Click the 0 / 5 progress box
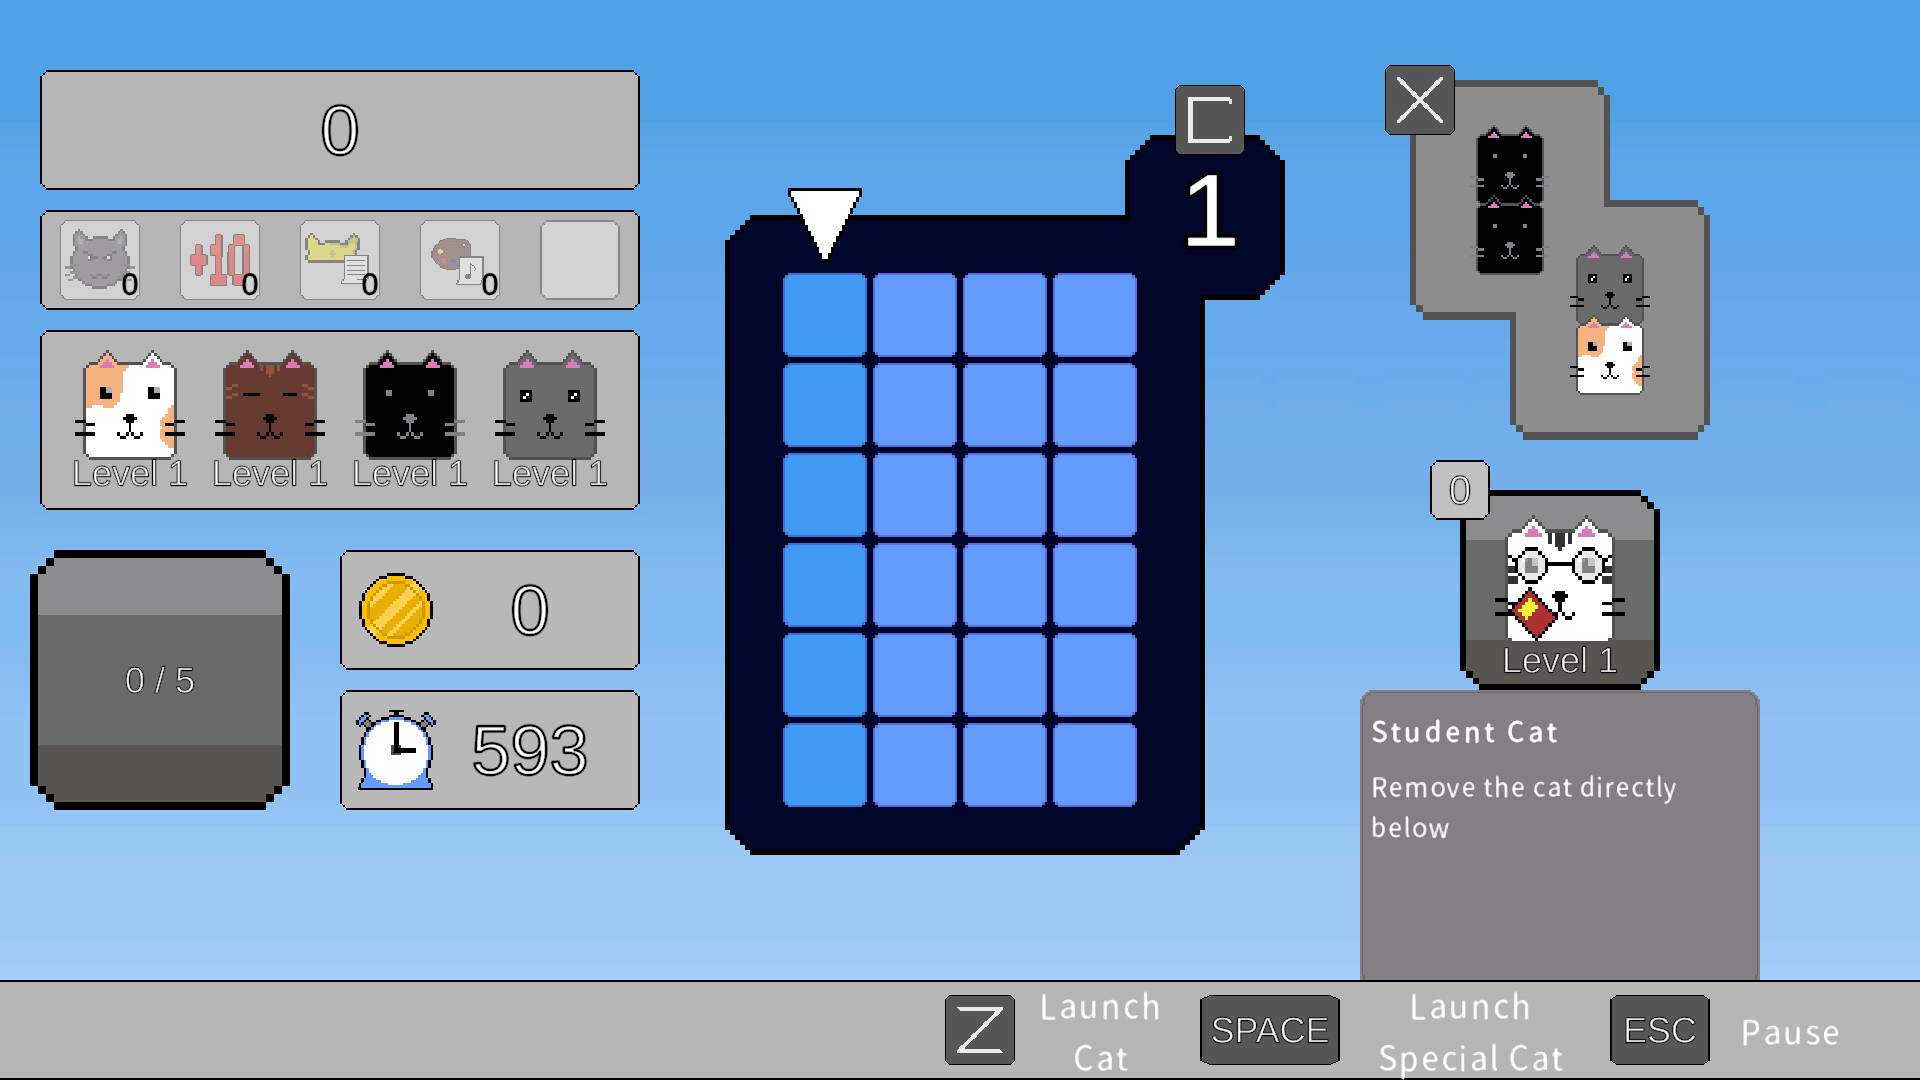The height and width of the screenshot is (1080, 1920). click(160, 680)
